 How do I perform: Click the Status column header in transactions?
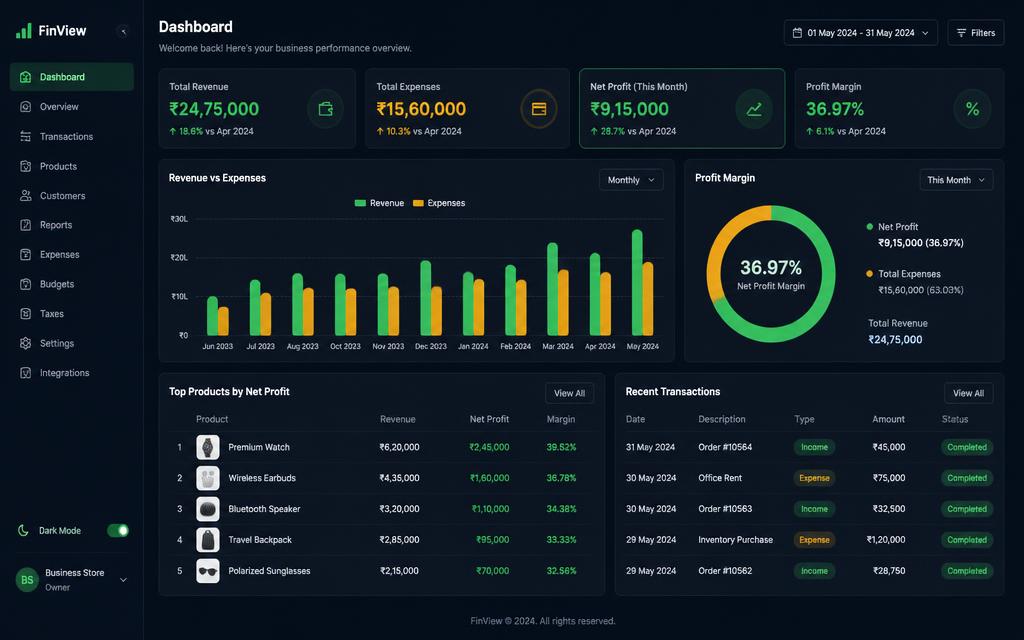click(955, 419)
